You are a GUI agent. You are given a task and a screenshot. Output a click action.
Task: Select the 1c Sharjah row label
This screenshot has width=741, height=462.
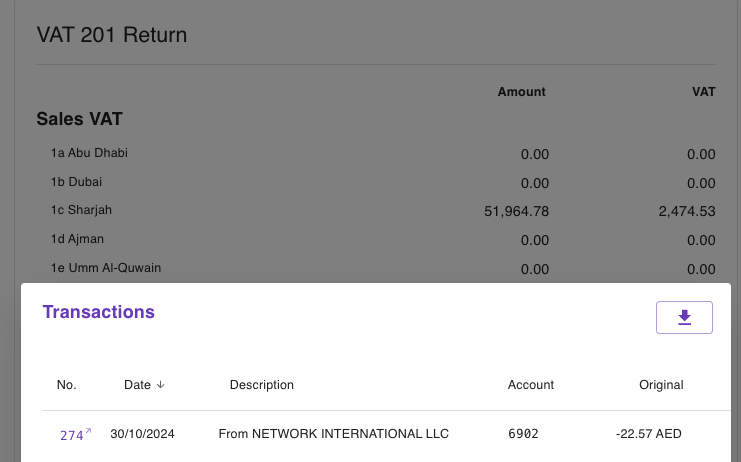pos(81,211)
